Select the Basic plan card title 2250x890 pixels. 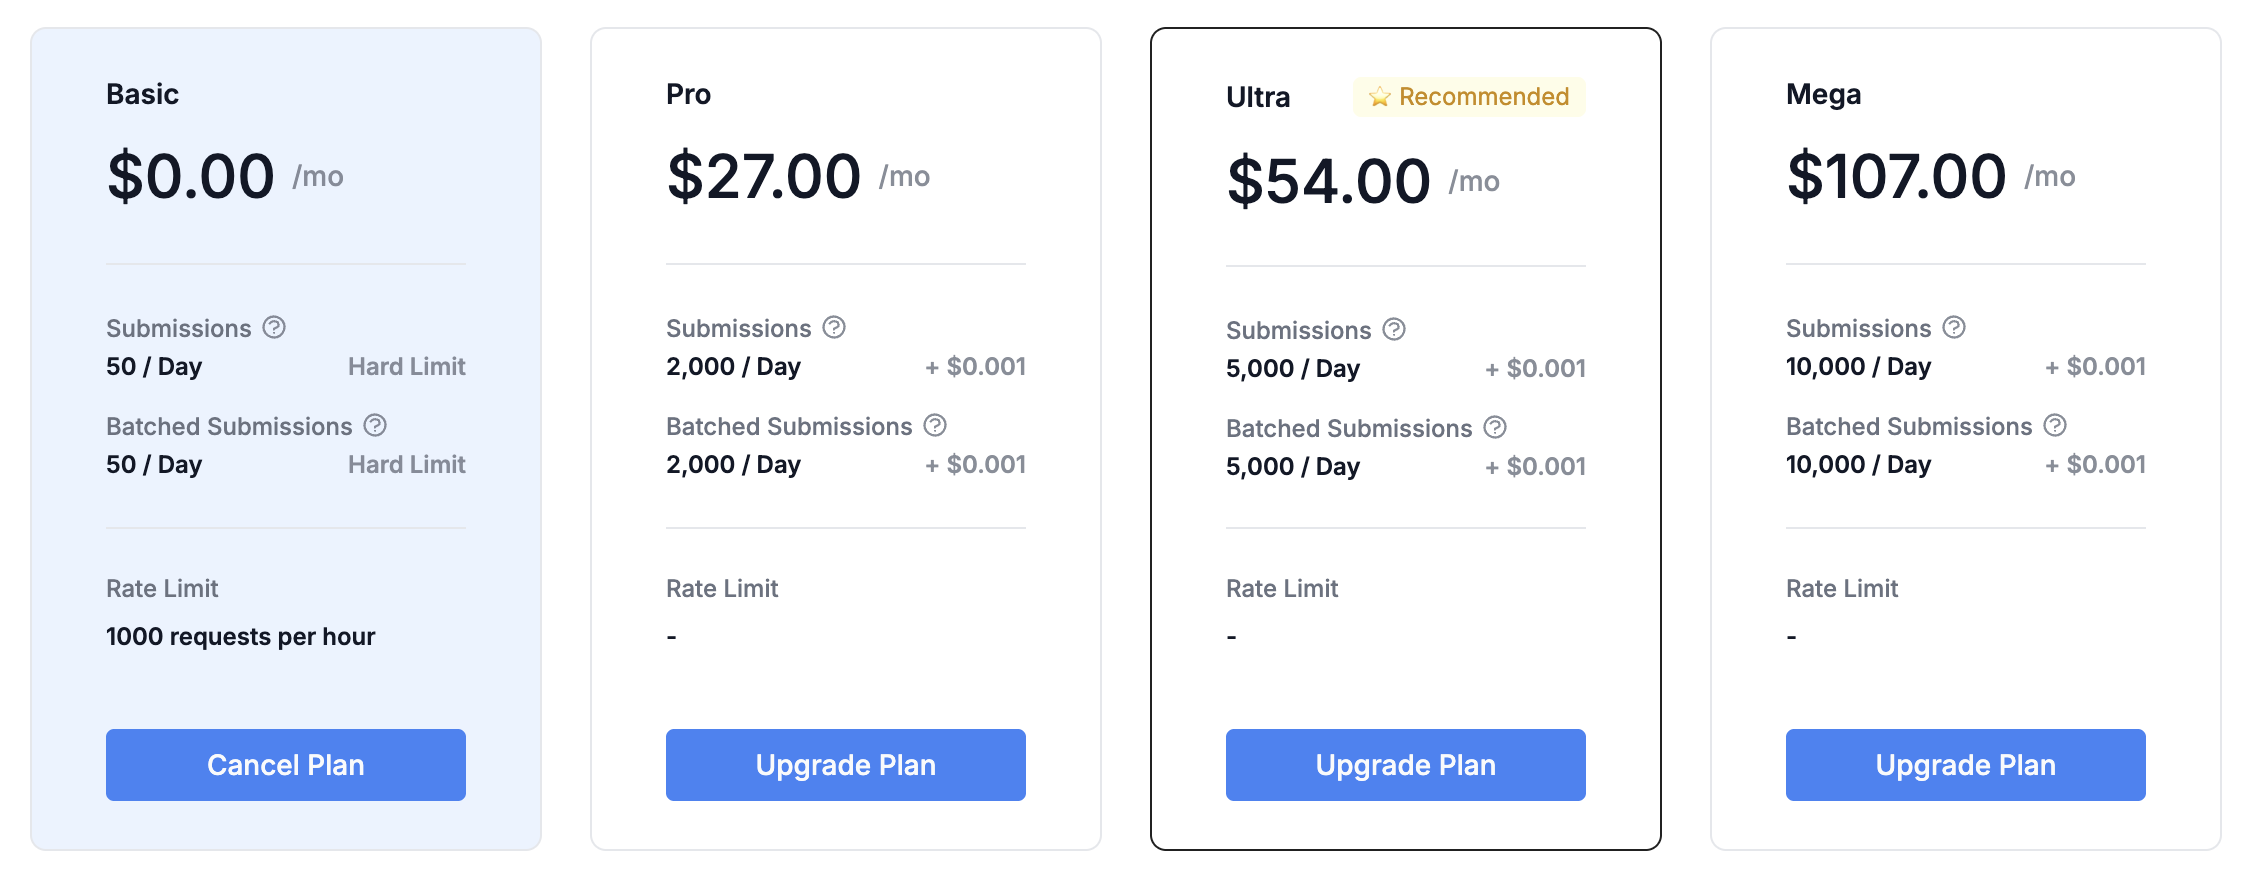click(x=143, y=94)
